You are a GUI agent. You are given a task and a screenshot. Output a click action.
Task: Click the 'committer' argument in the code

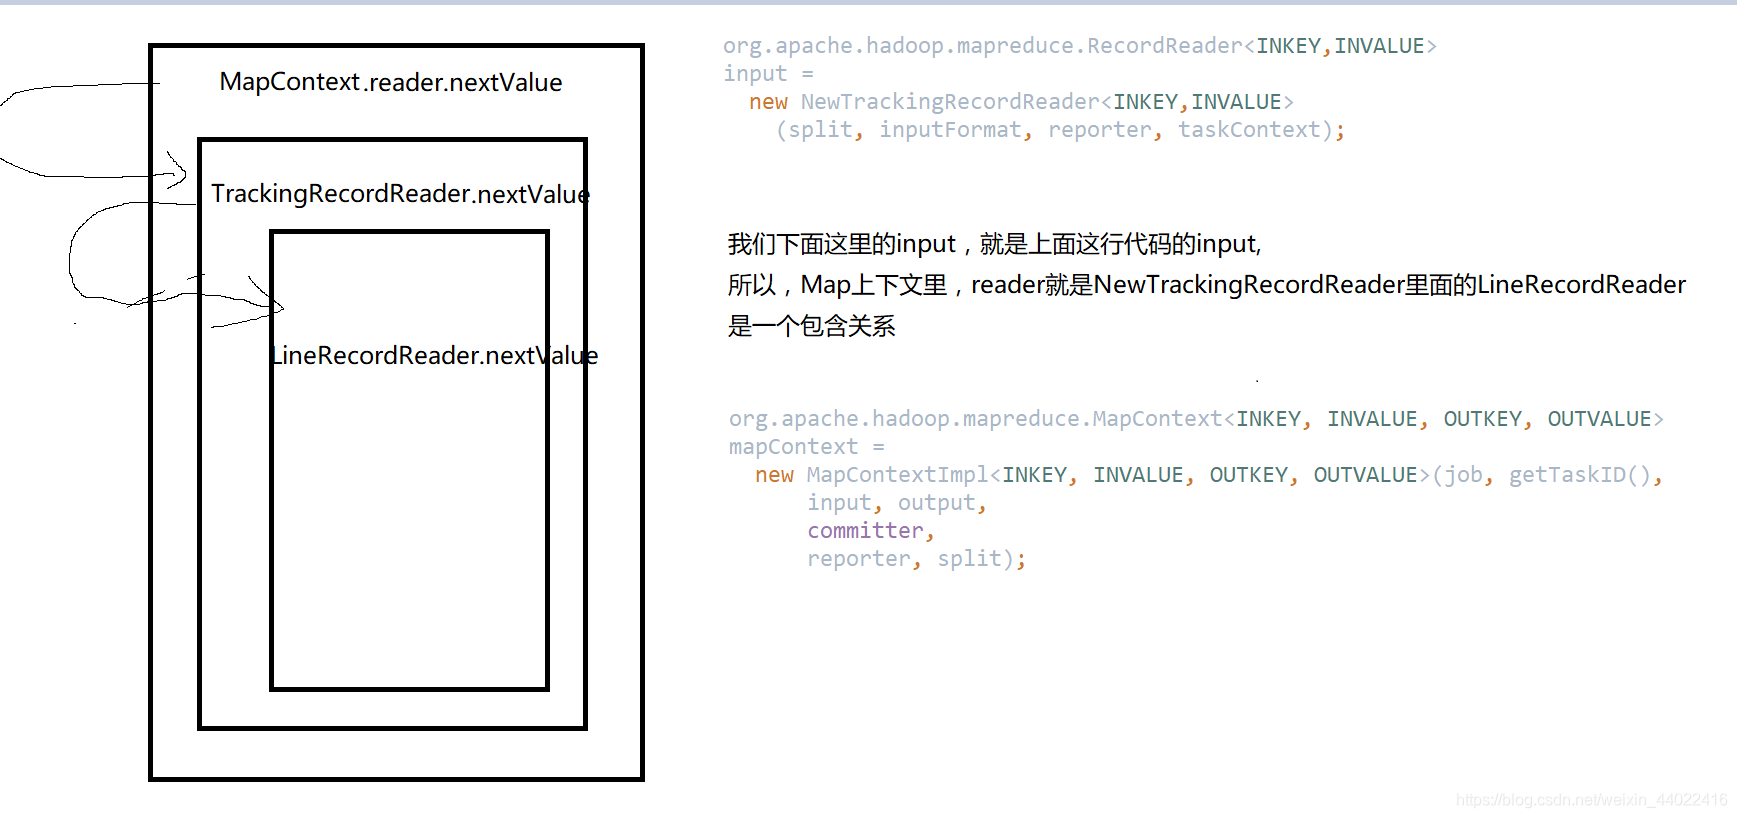coord(865,531)
